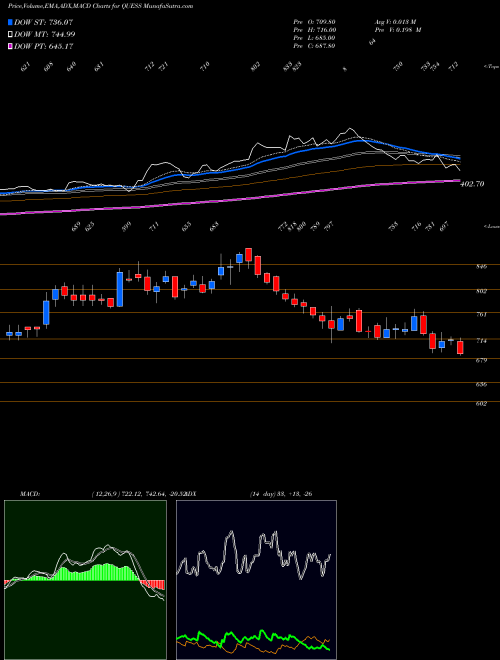Open the ADX indicator panel
The width and height of the screenshot is (500, 660).
(x=256, y=580)
